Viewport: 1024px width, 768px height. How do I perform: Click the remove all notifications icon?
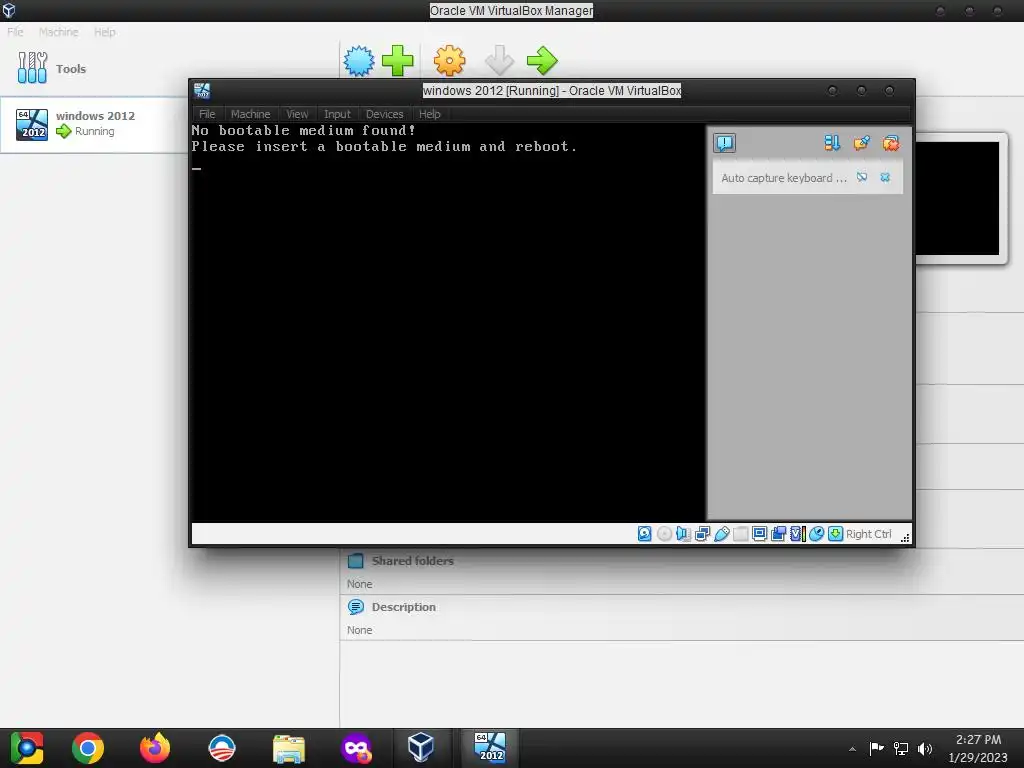point(891,143)
